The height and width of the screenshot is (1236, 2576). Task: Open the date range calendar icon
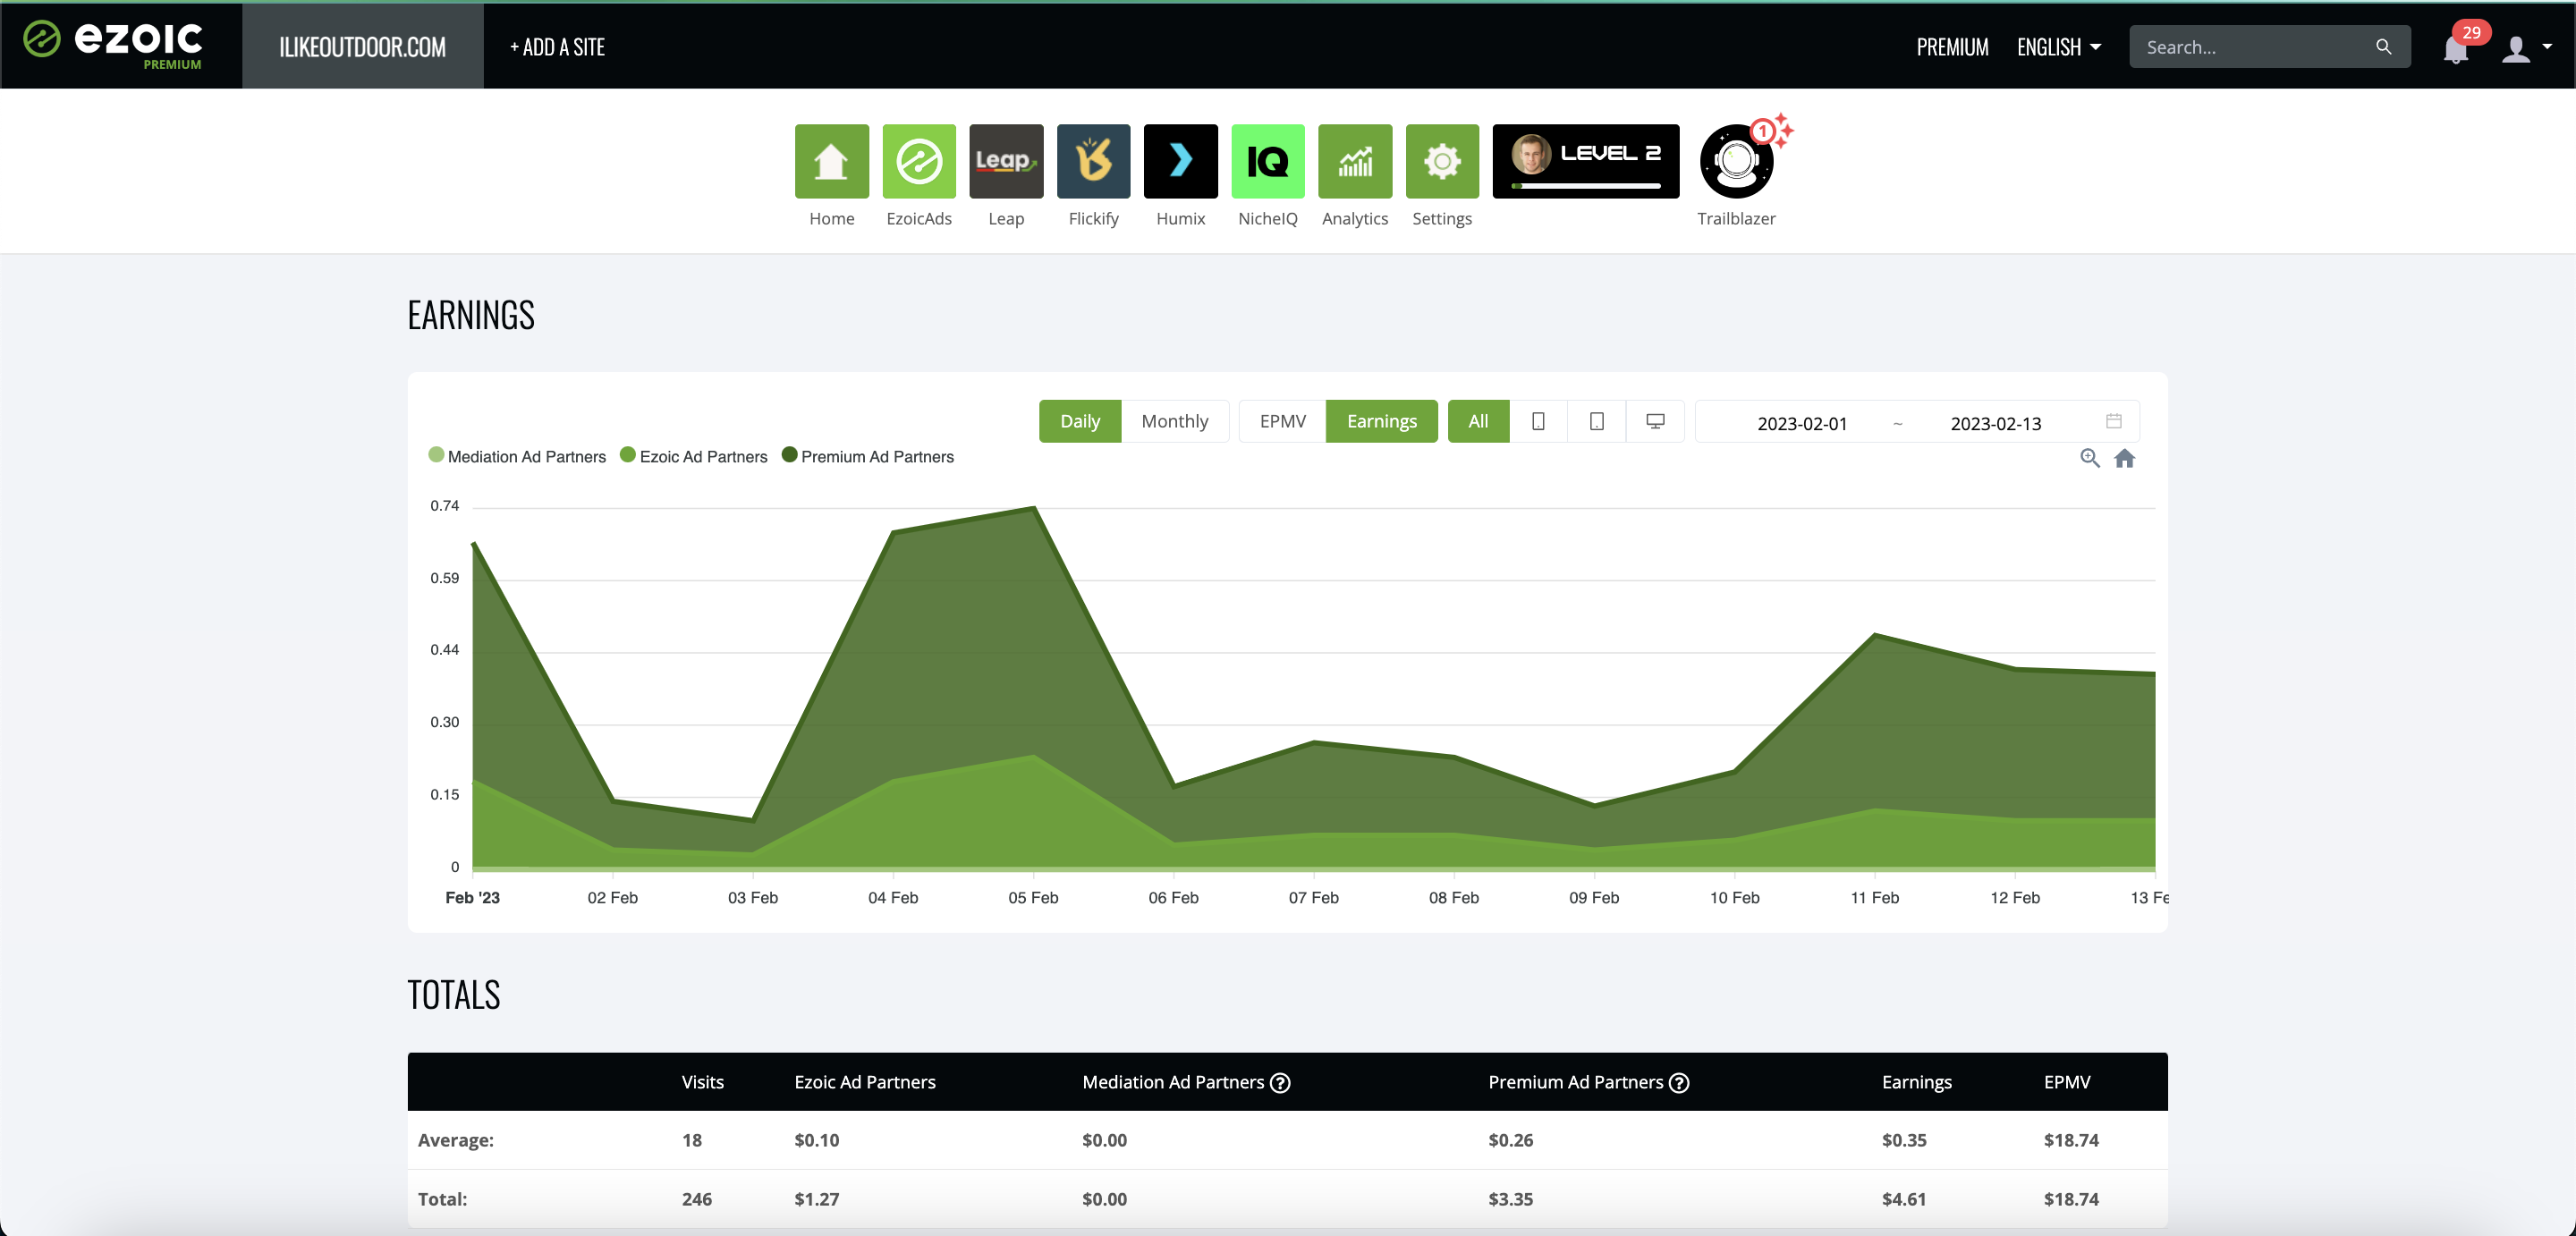pos(2113,421)
